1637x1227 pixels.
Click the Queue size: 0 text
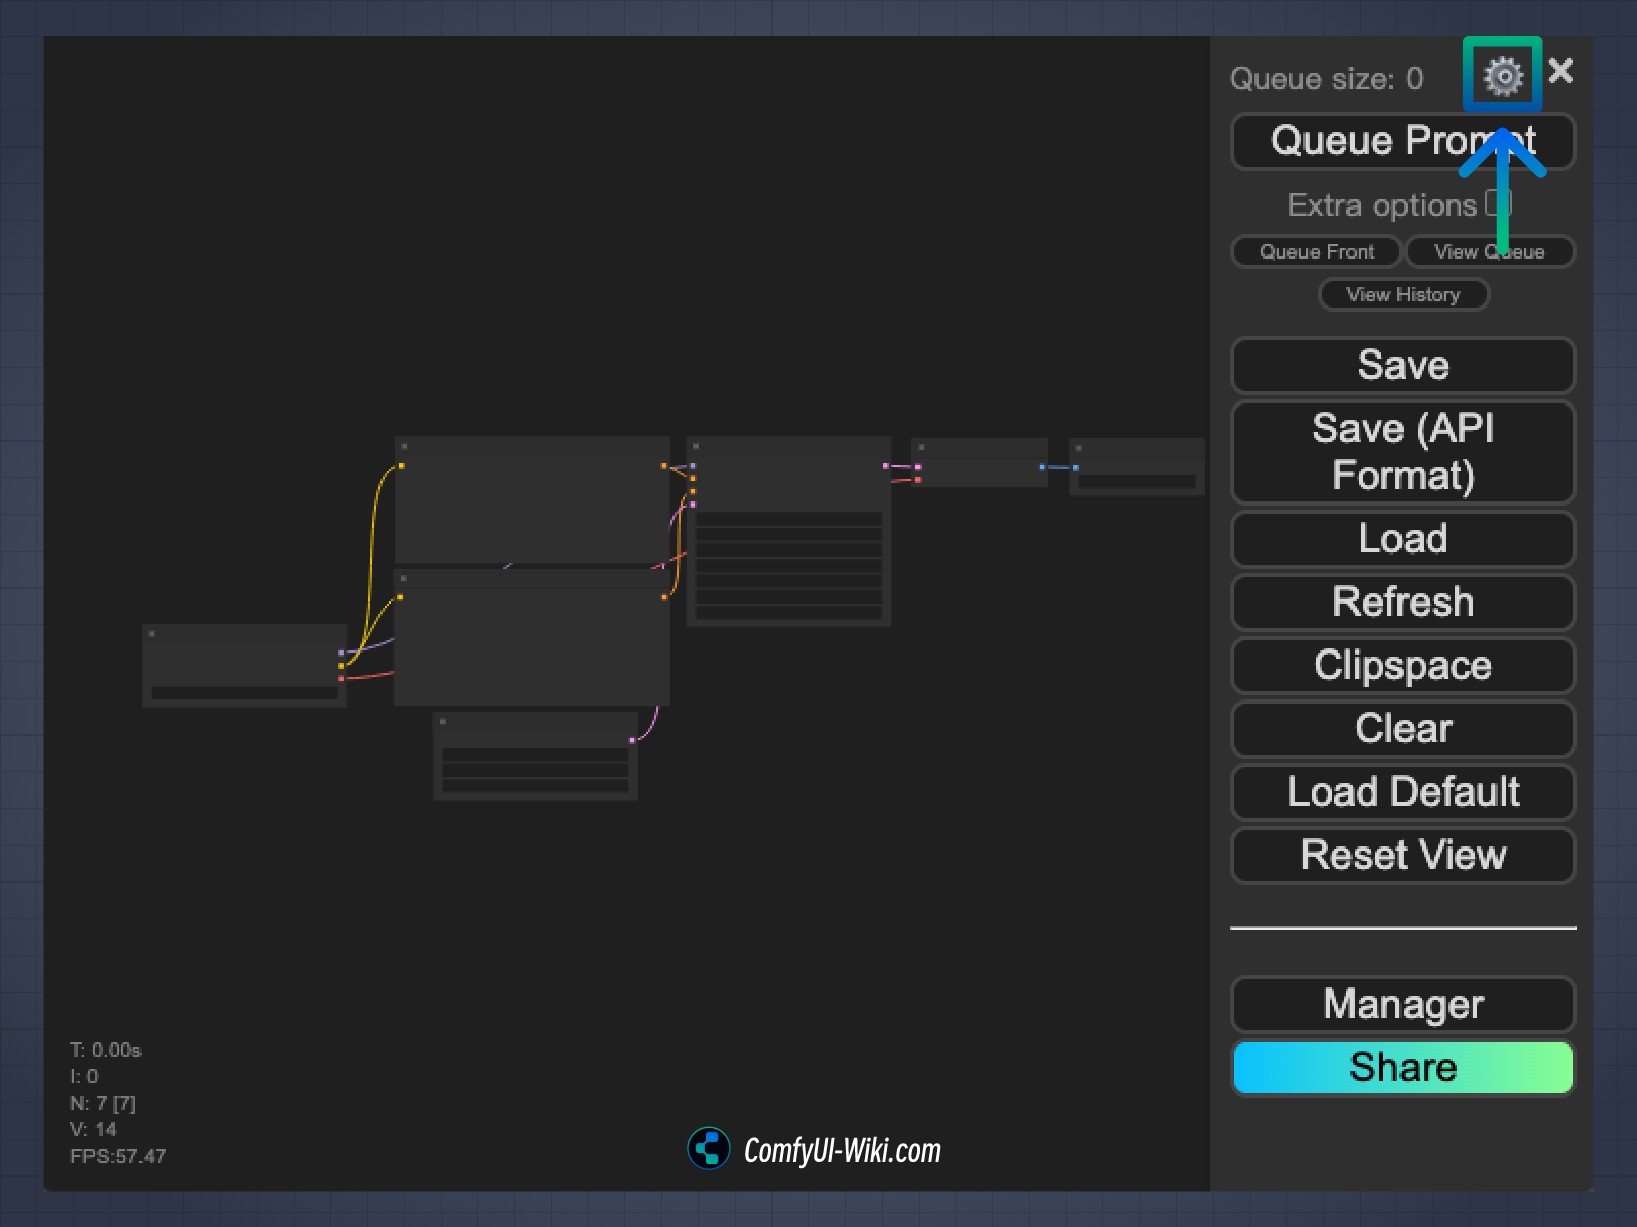pos(1326,79)
